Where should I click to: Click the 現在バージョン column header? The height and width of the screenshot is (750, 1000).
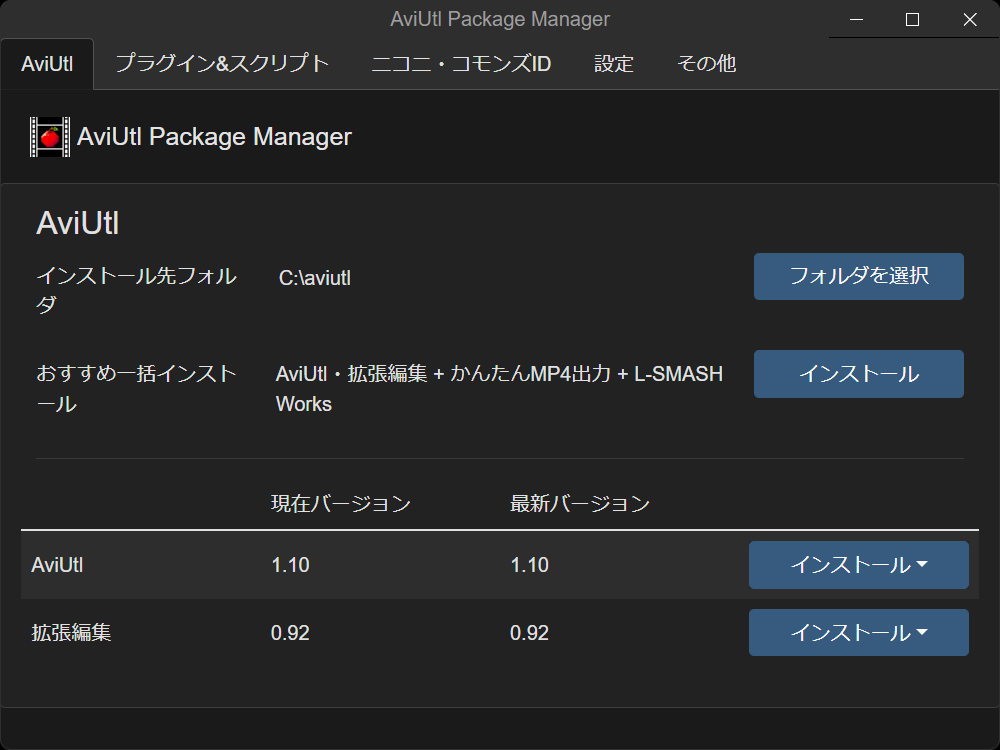(x=341, y=504)
